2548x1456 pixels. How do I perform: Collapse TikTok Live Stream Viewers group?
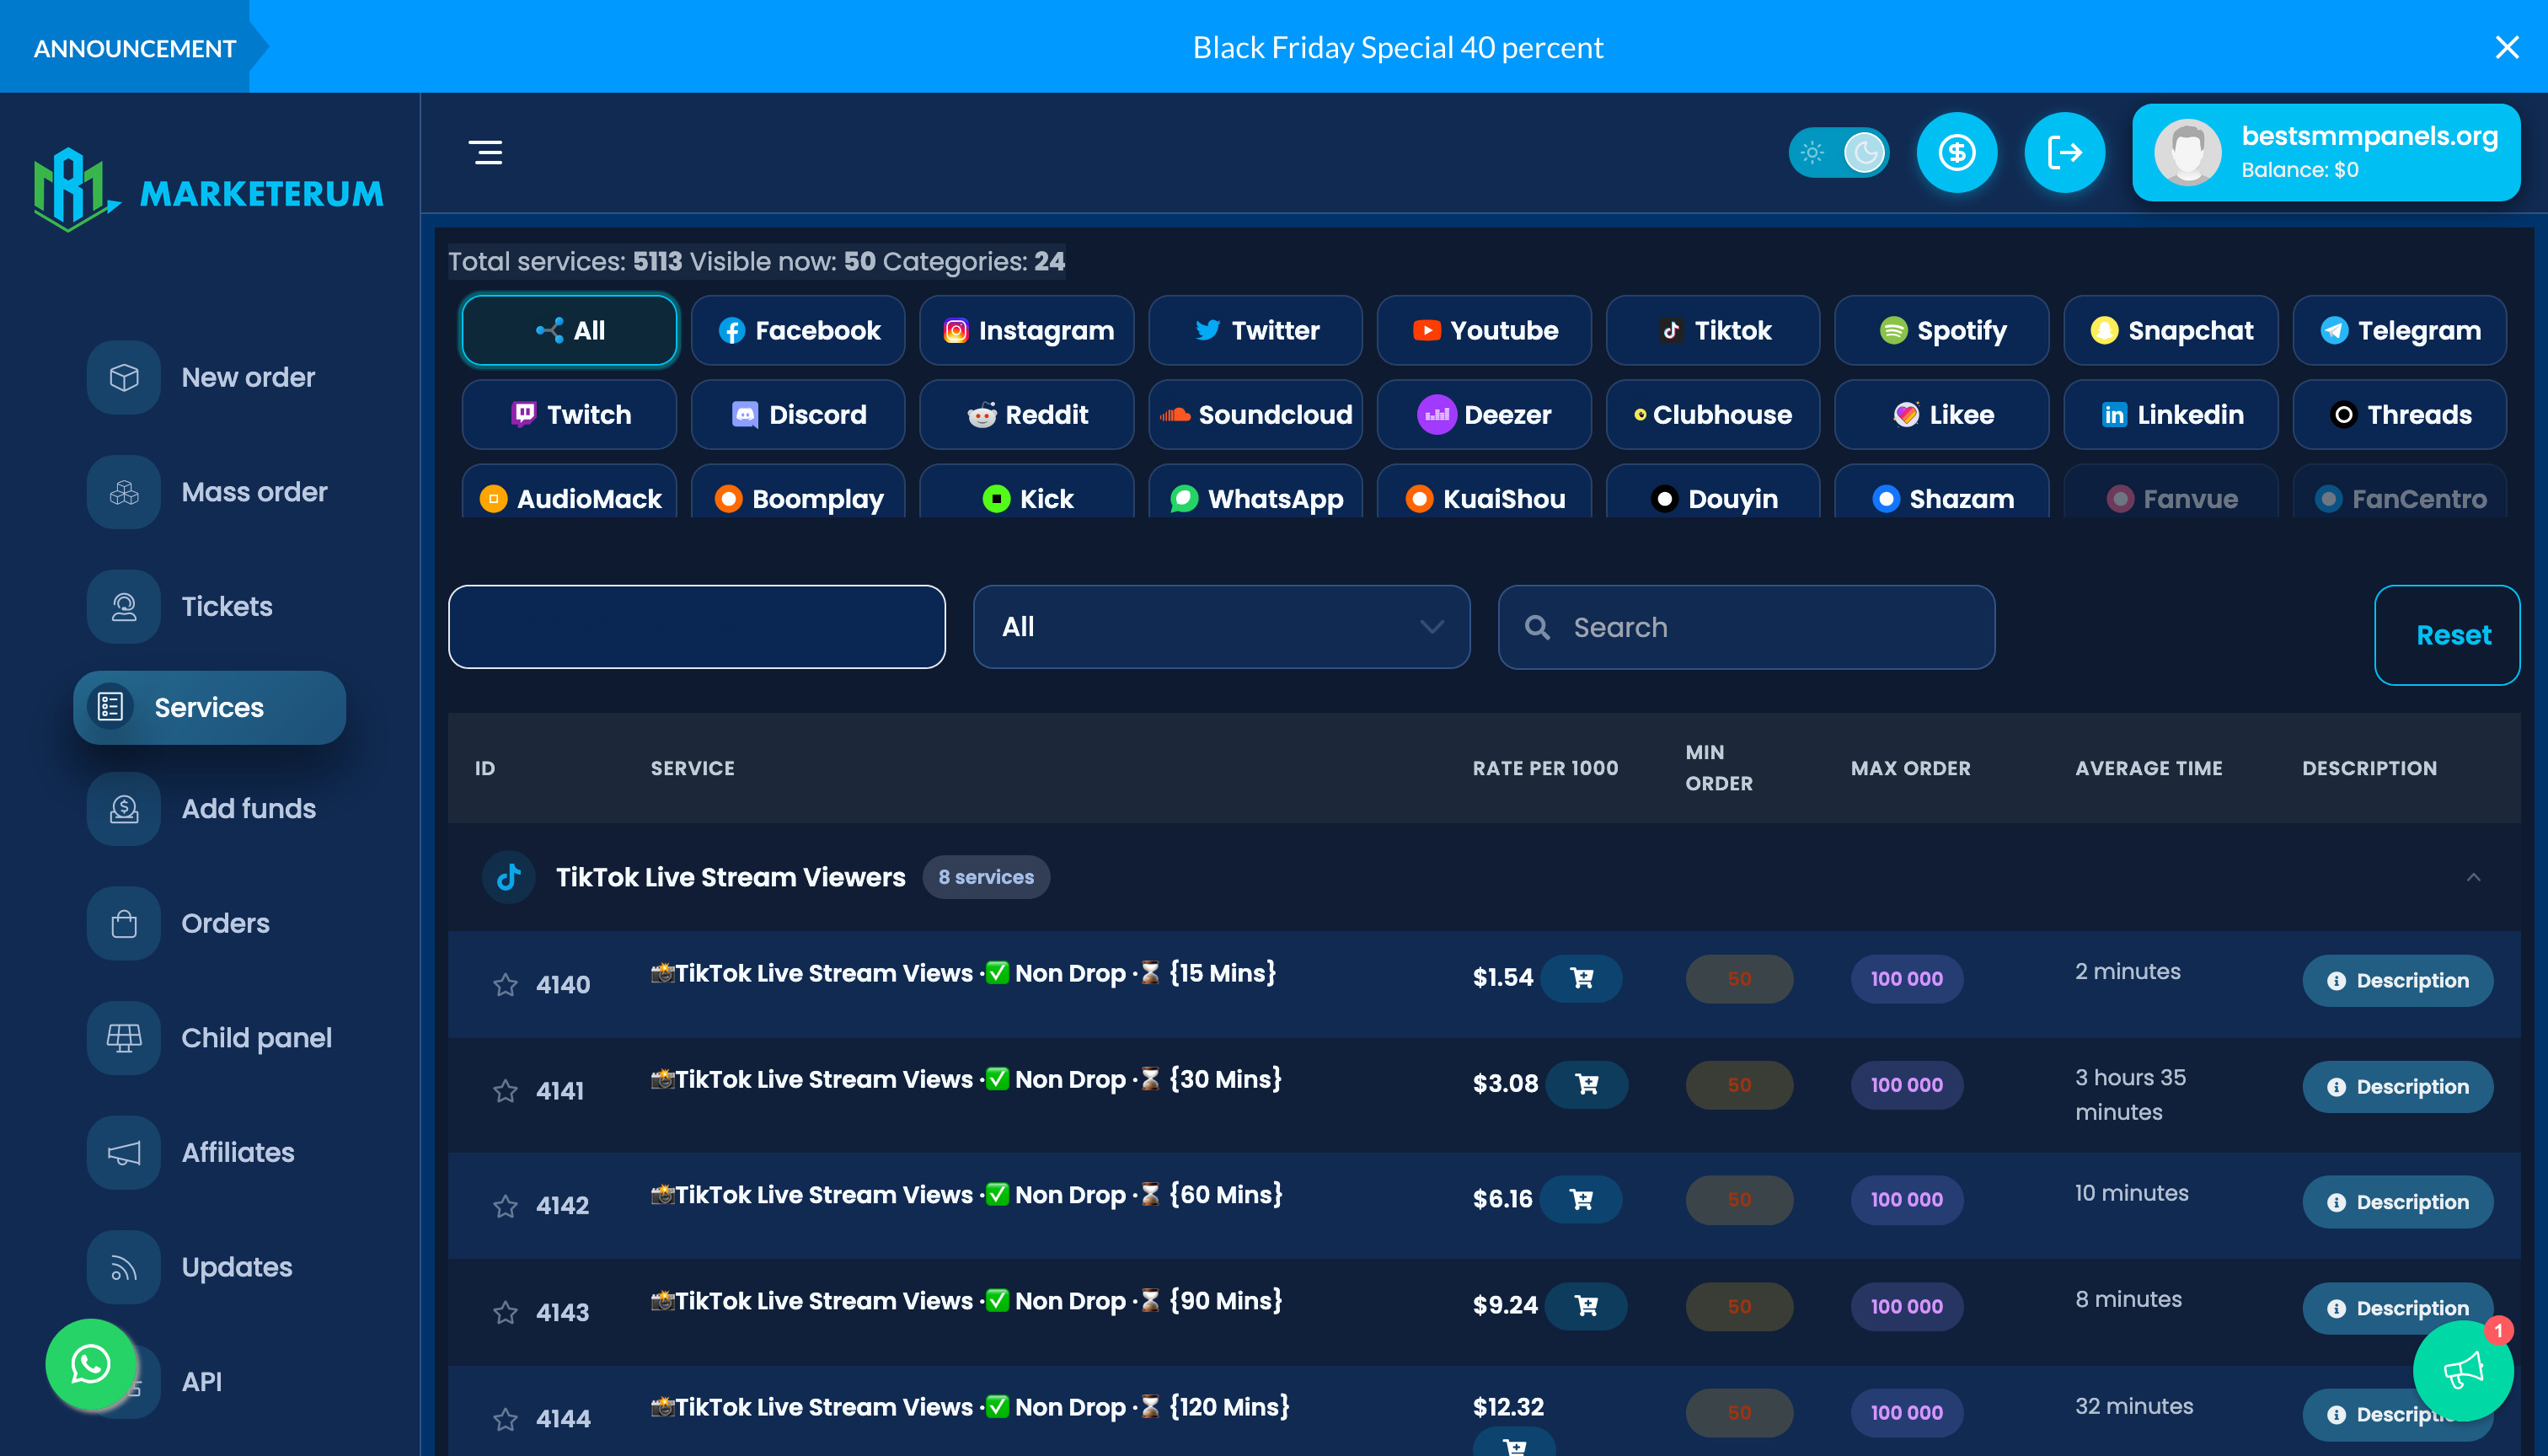coord(2473,877)
